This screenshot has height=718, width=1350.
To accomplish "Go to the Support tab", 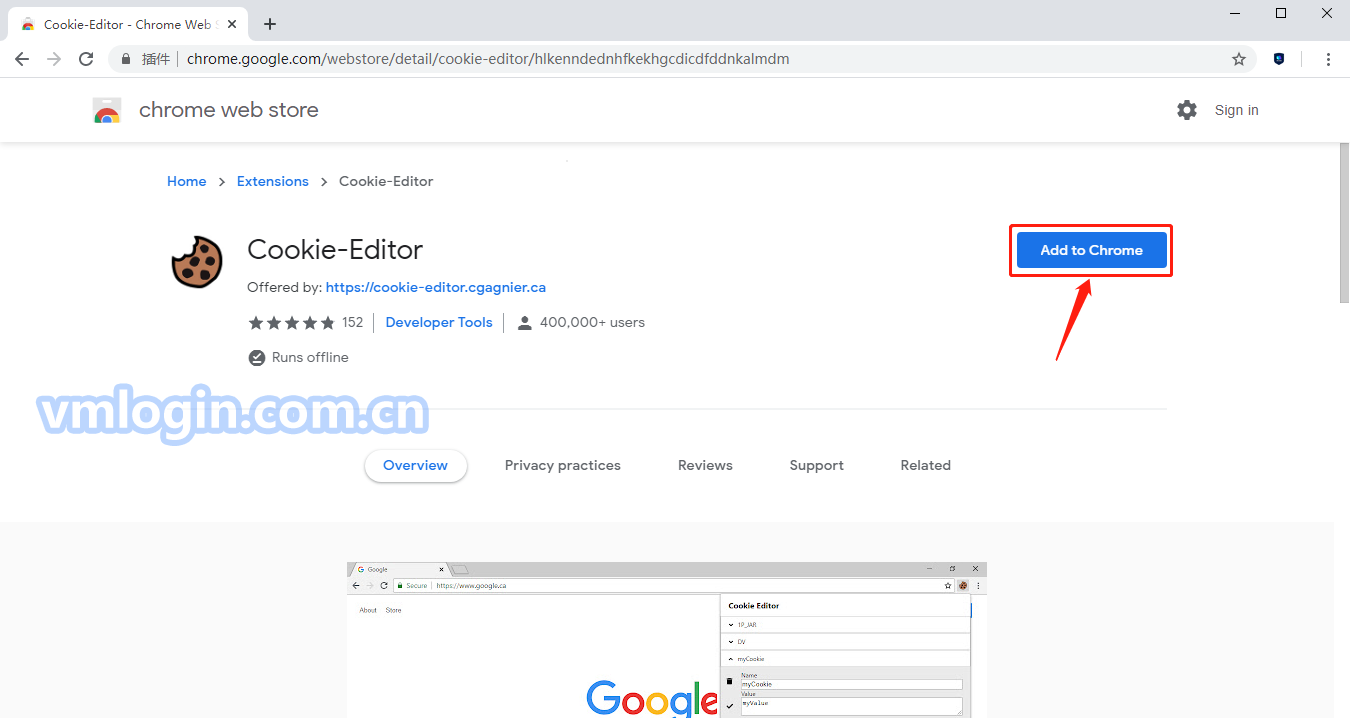I will (x=816, y=465).
